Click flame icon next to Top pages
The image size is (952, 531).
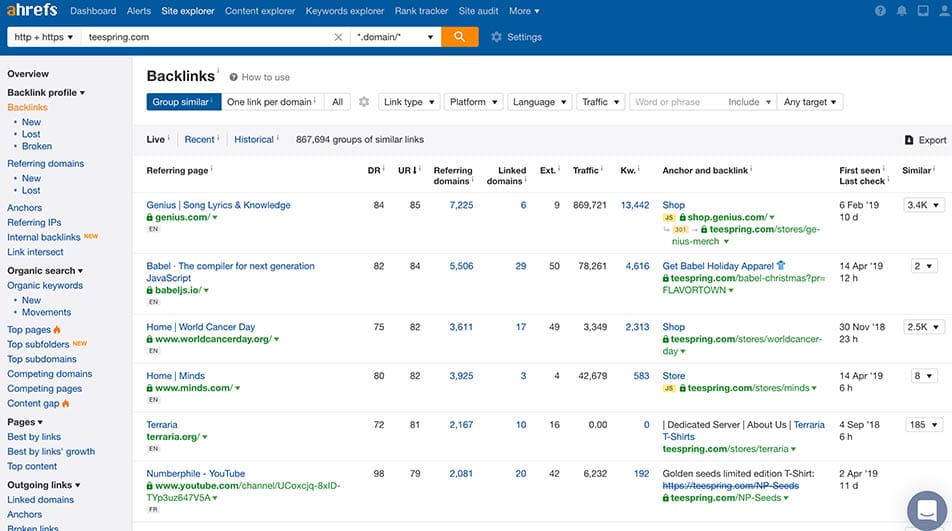point(57,330)
